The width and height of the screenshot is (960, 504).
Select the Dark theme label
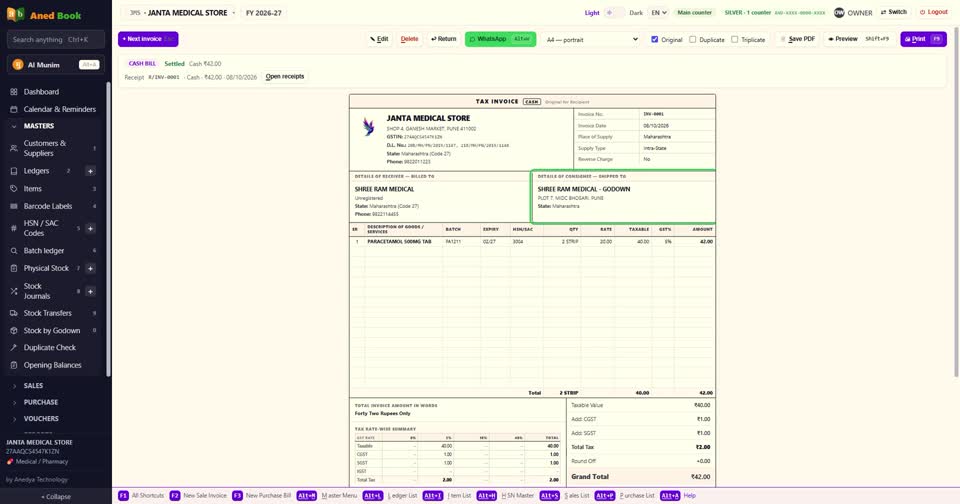tap(636, 12)
